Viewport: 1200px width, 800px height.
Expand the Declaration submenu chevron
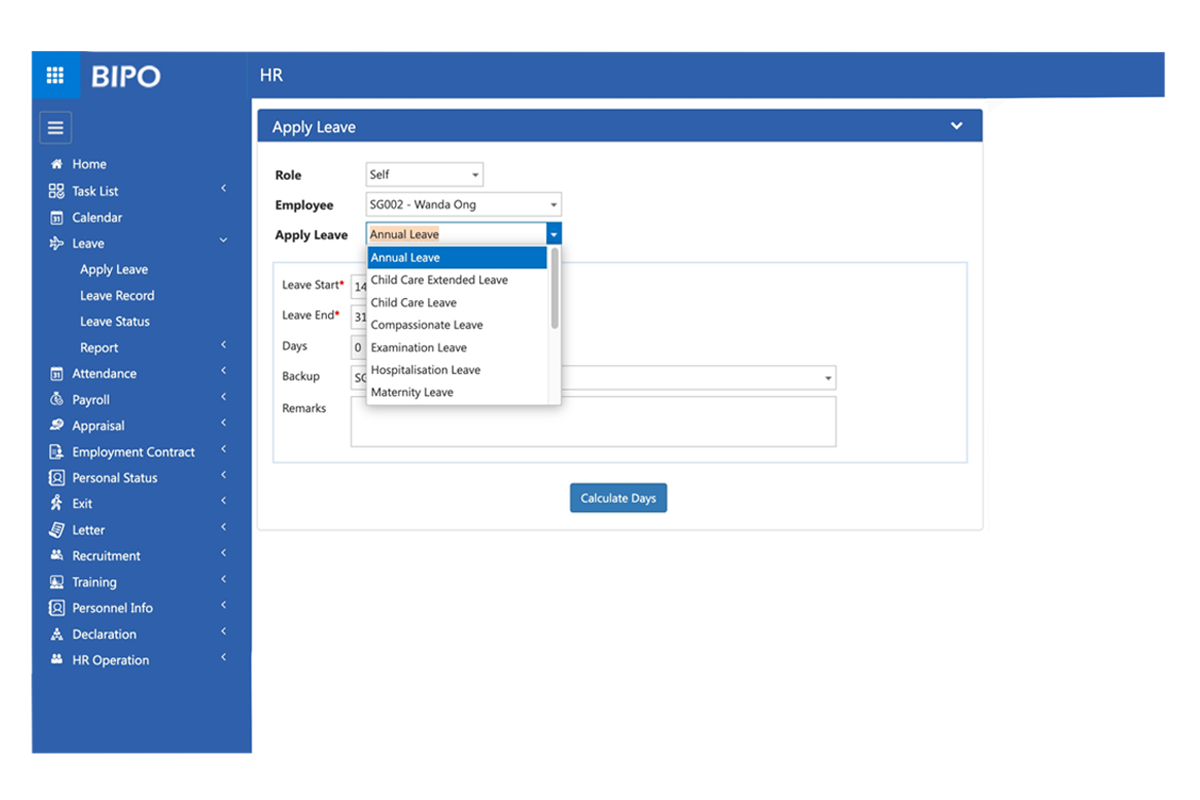[x=224, y=631]
